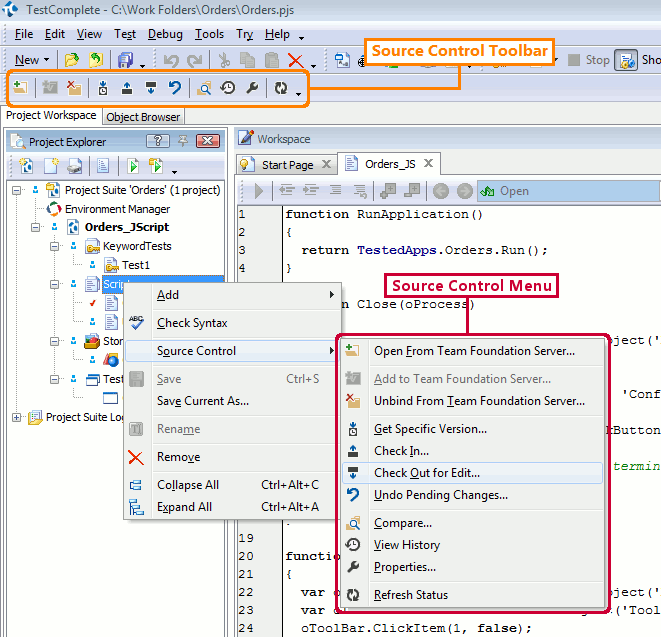Click Get Specific Version icon in source control toolbar

pyautogui.click(x=103, y=89)
